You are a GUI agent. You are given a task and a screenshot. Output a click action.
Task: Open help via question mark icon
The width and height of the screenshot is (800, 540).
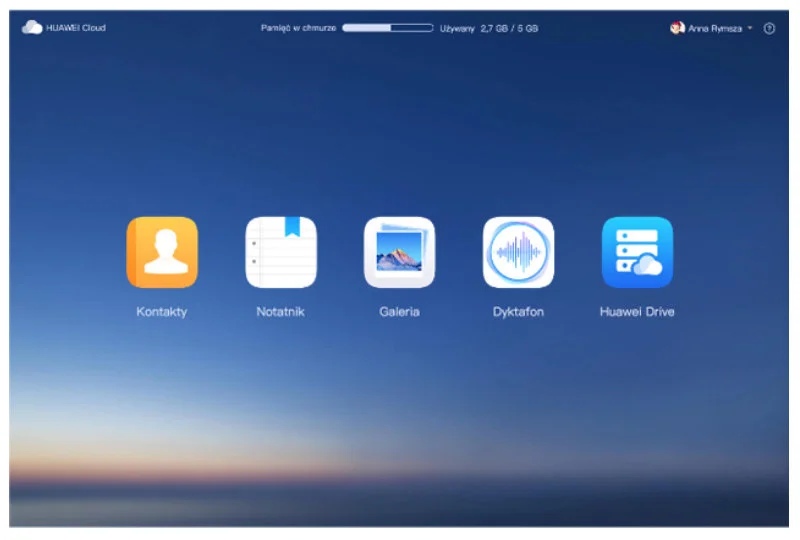tap(769, 28)
